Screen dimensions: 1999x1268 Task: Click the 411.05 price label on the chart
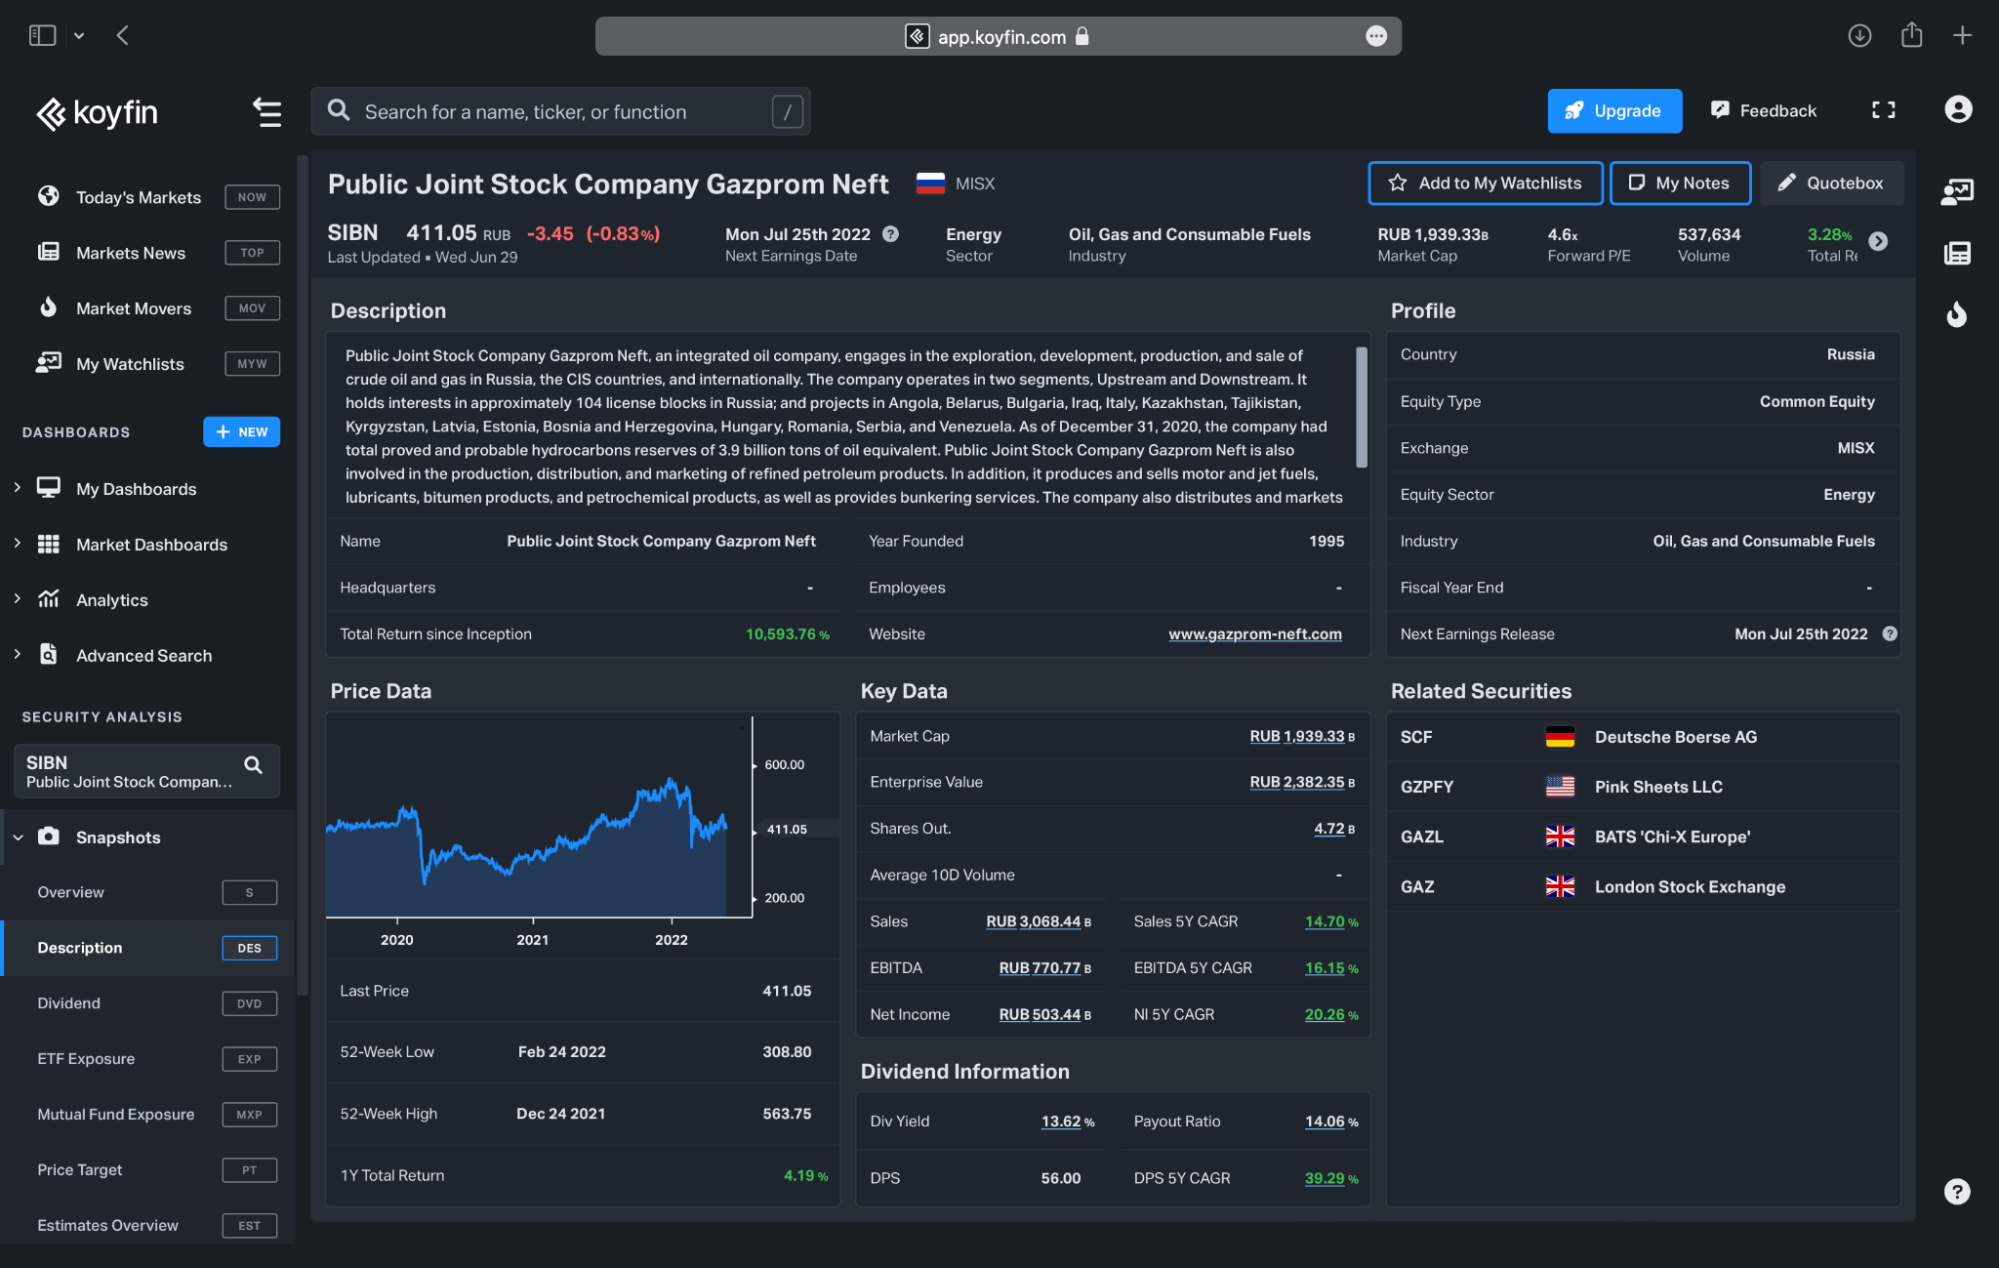point(787,829)
